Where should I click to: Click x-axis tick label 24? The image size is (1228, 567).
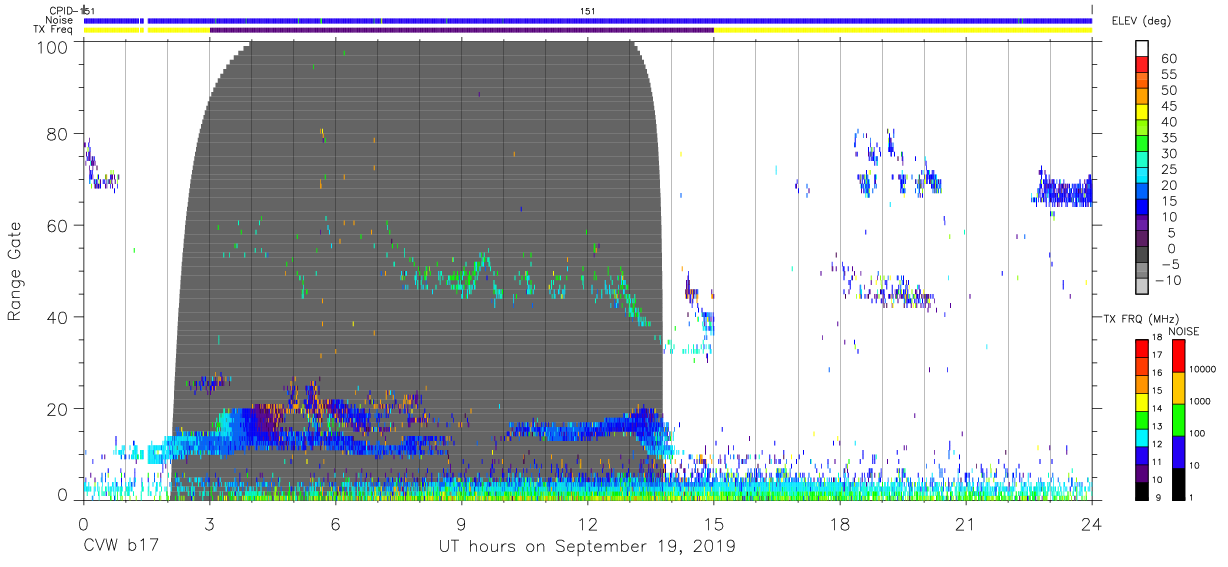[x=1092, y=525]
